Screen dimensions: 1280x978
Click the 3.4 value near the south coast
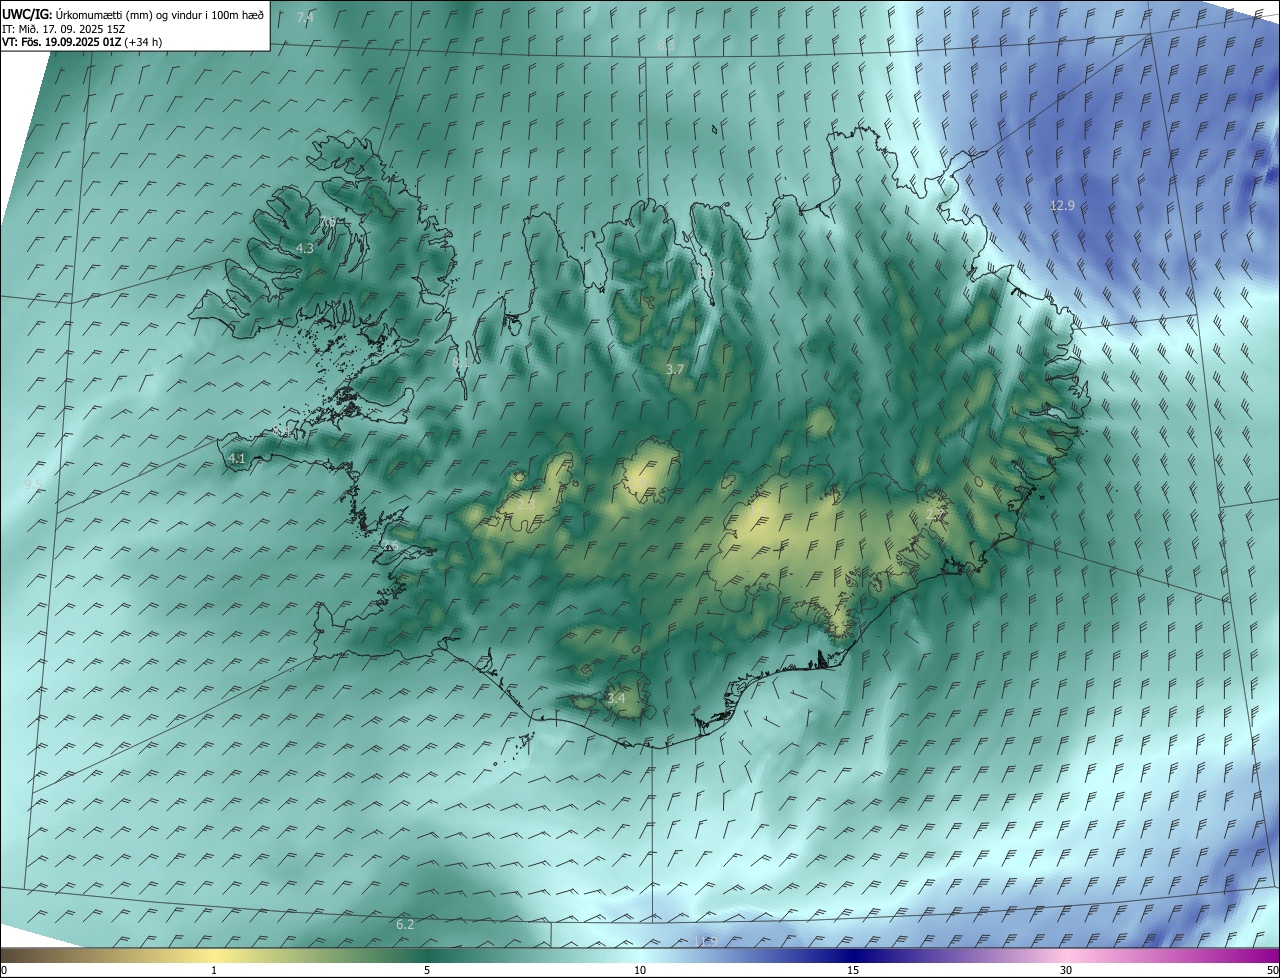coord(616,698)
